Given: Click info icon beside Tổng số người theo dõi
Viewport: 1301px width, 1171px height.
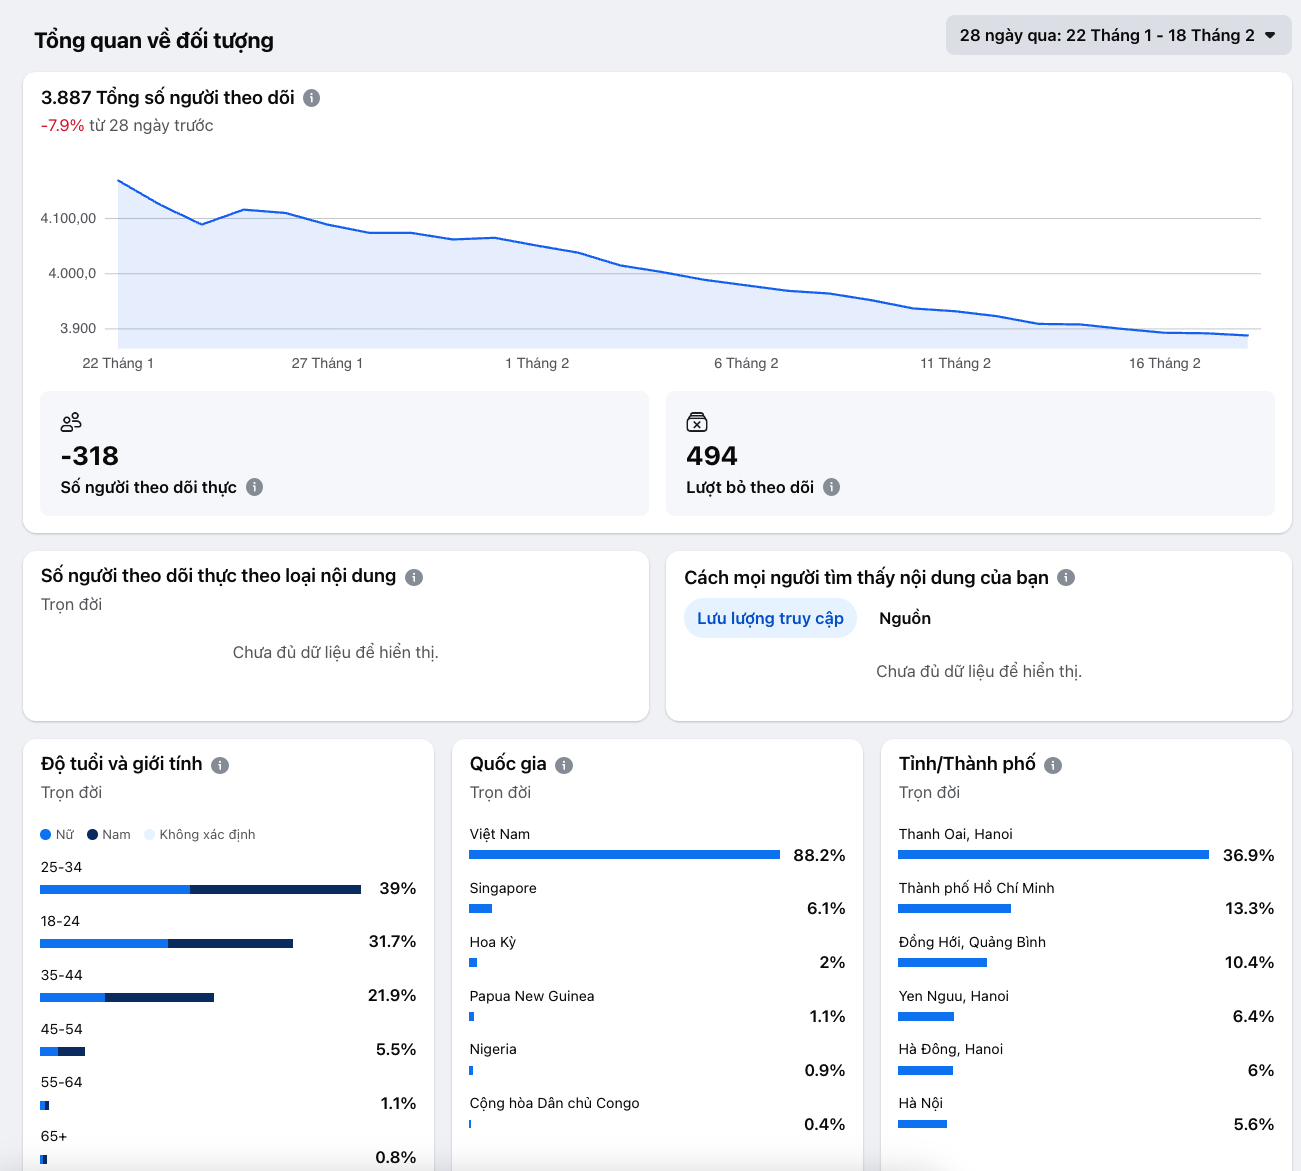Looking at the screenshot, I should [311, 98].
